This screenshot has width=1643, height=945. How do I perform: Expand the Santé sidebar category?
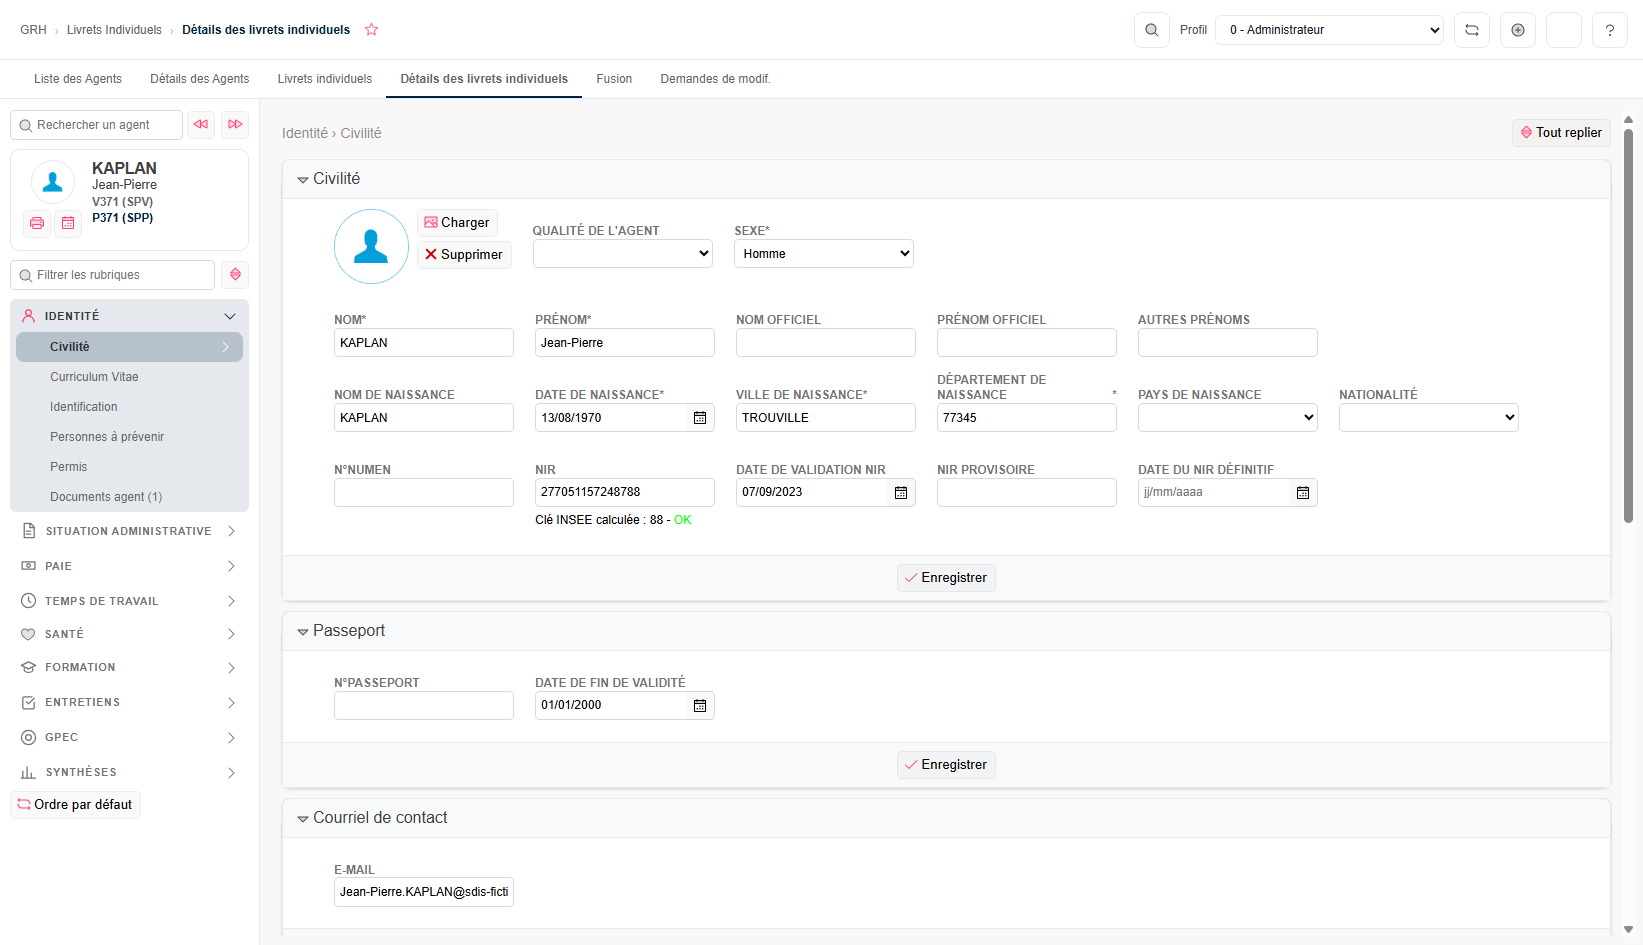tap(129, 634)
